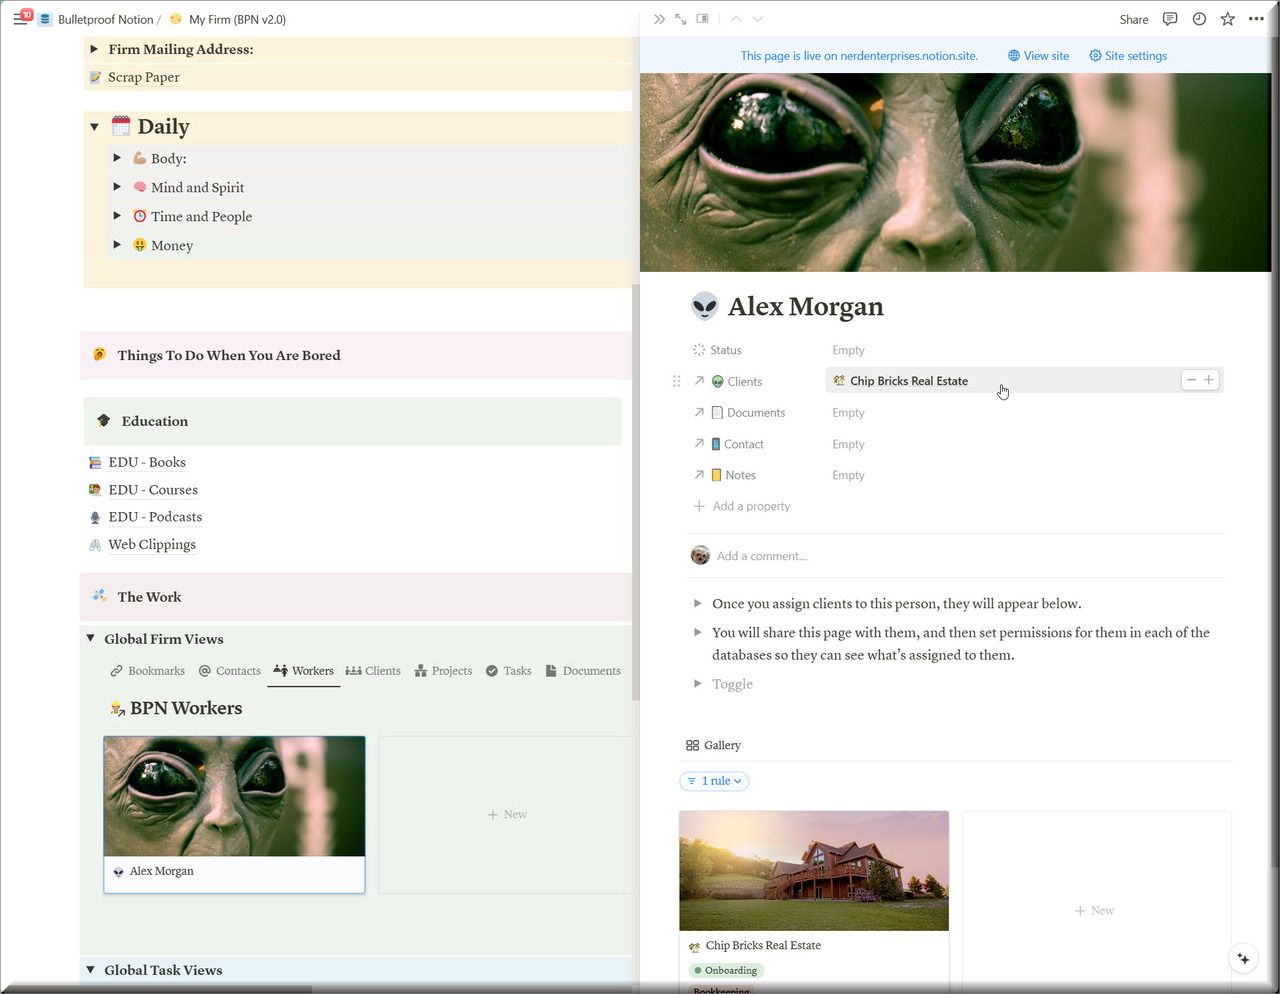This screenshot has height=994, width=1280.
Task: Collapse the Global Firm Views toggle
Action: pos(90,639)
